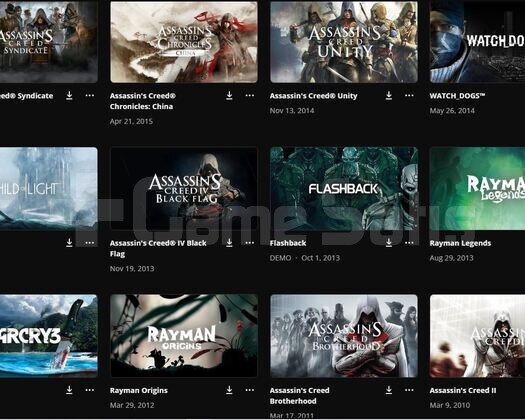Open the Chronicles China cover thumbnail

click(x=184, y=42)
